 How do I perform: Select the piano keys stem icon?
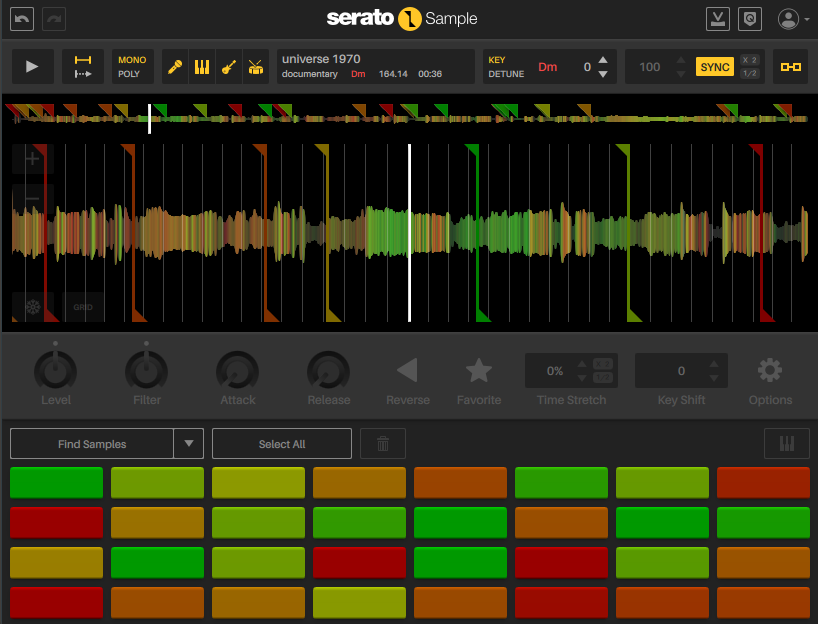pos(202,67)
